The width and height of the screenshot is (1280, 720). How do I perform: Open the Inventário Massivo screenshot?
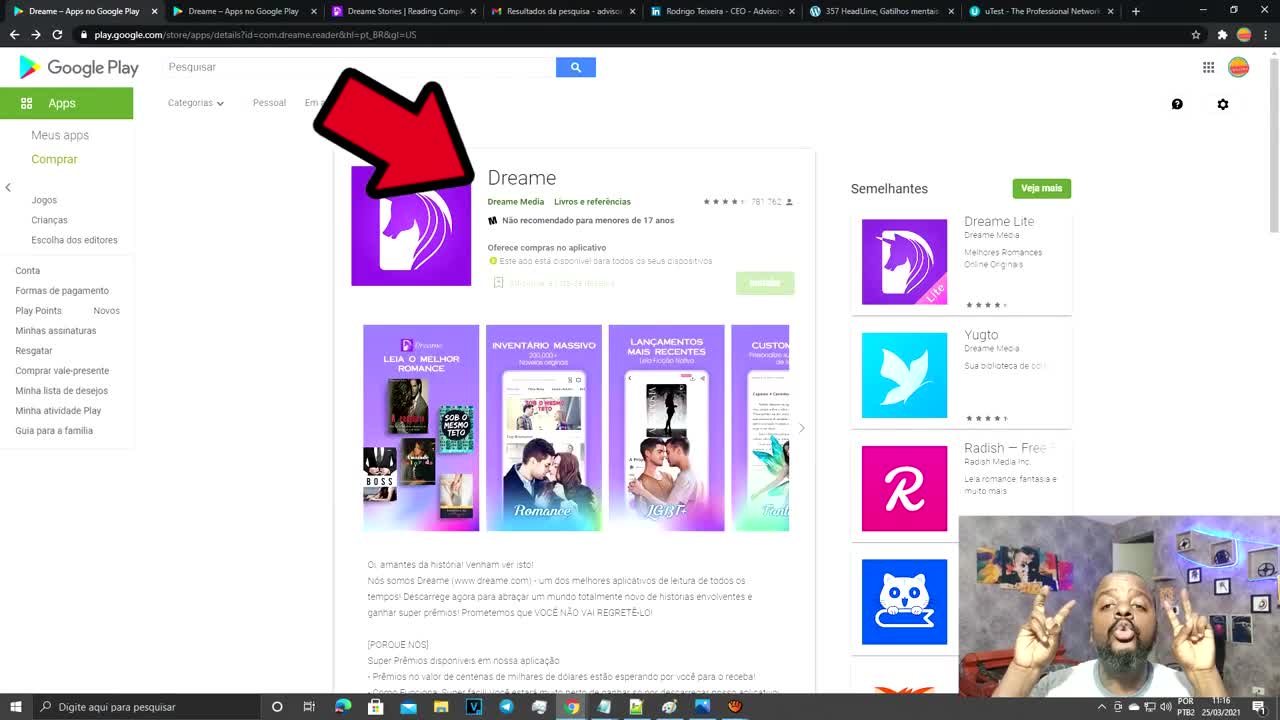coord(544,428)
